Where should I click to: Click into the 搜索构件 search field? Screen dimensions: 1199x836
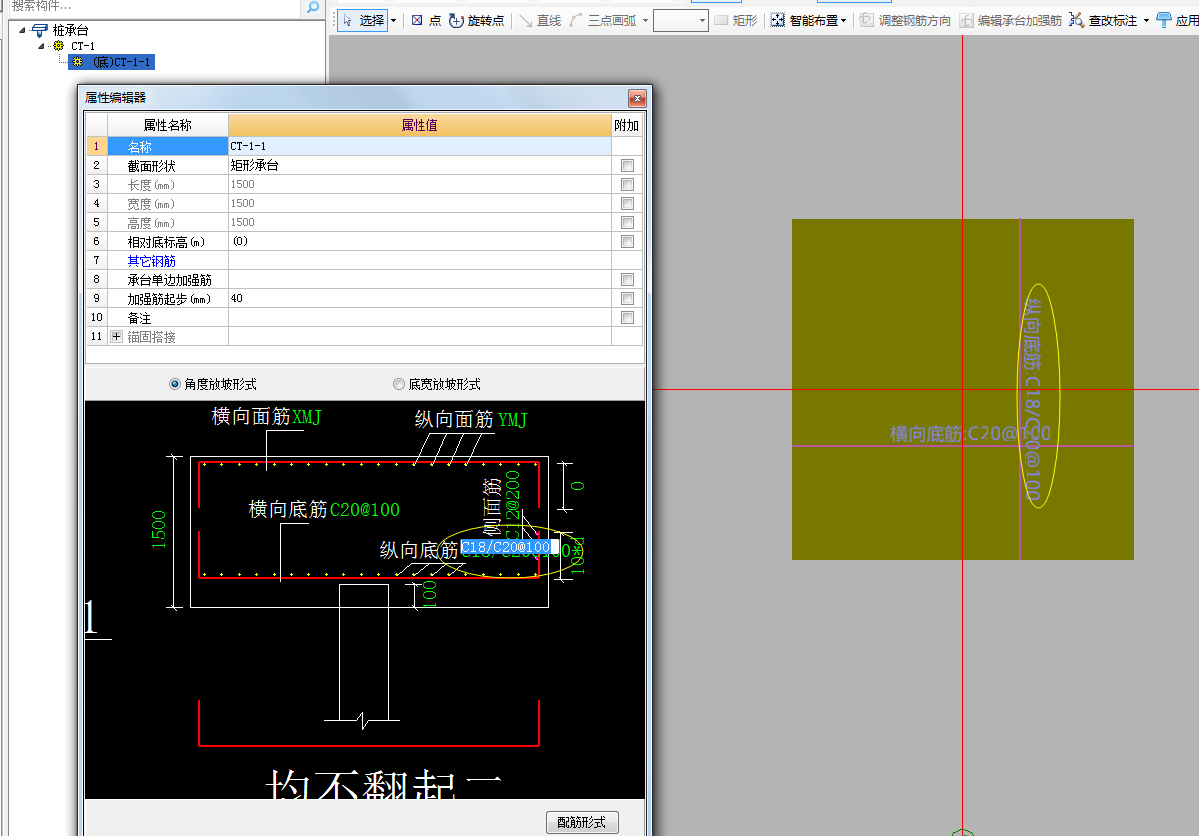click(153, 7)
